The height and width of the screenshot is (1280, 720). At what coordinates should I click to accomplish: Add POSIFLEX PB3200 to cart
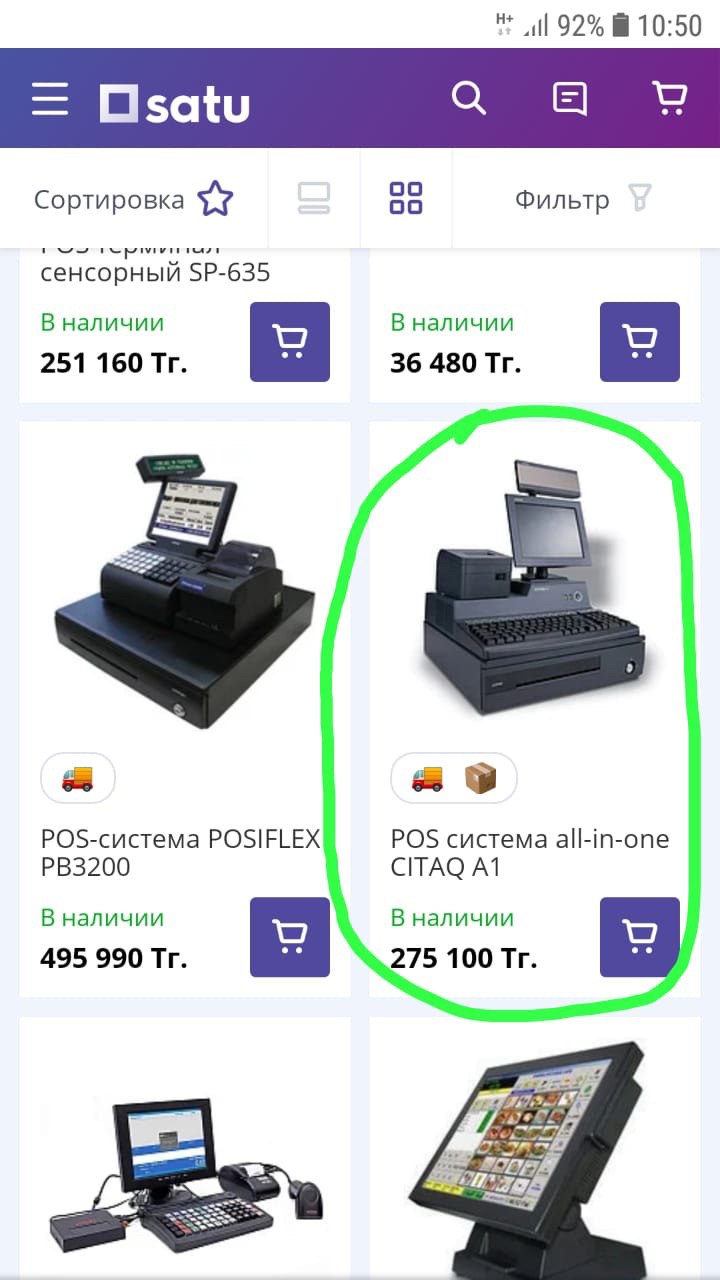[290, 937]
